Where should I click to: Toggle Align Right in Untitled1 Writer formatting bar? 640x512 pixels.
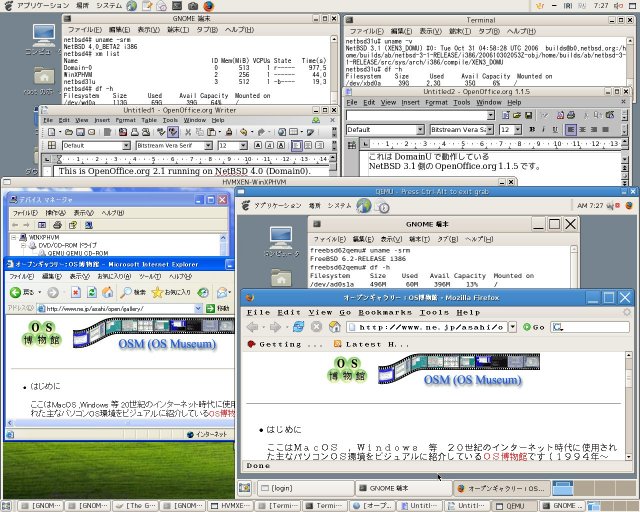(x=320, y=145)
